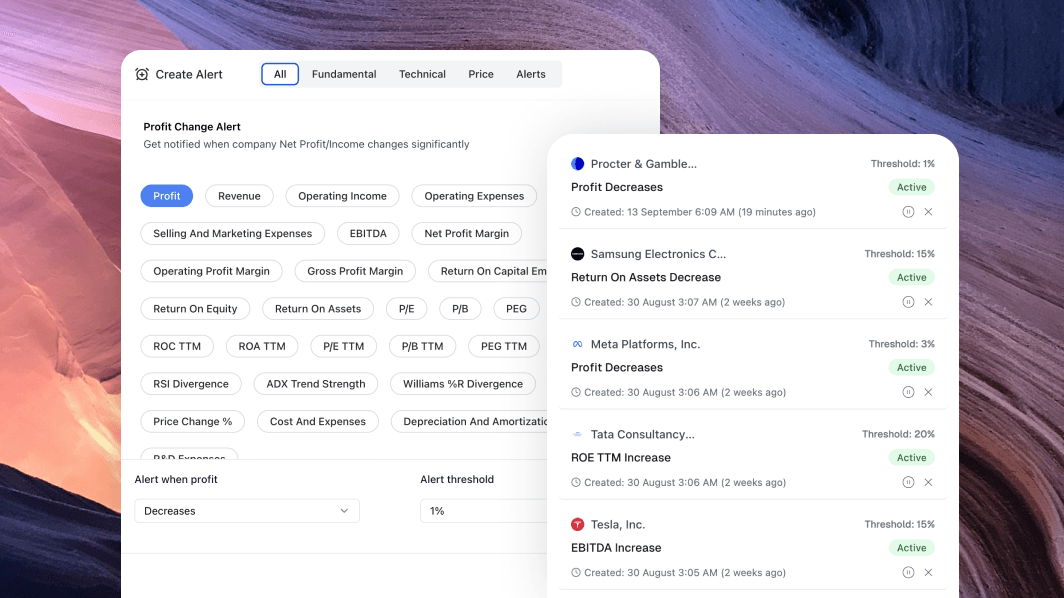1064x598 pixels.
Task: Select the Gross Profit Margin chip
Action: click(355, 271)
